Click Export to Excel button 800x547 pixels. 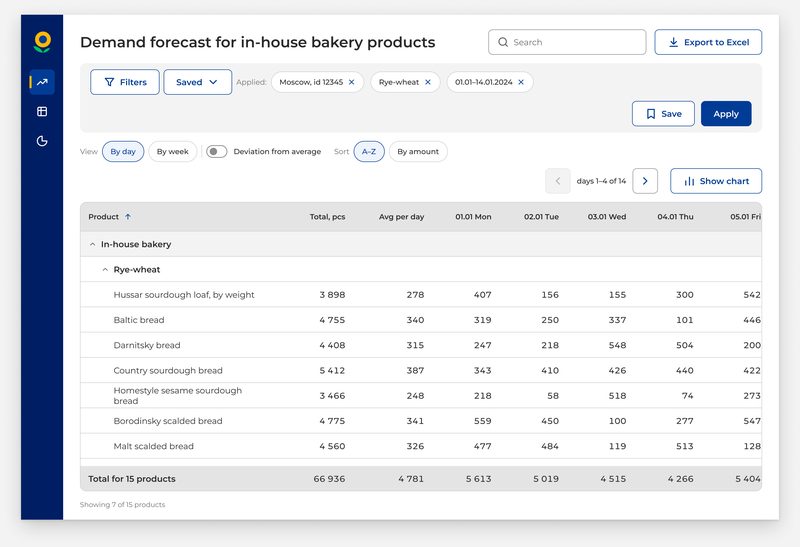pyautogui.click(x=708, y=42)
